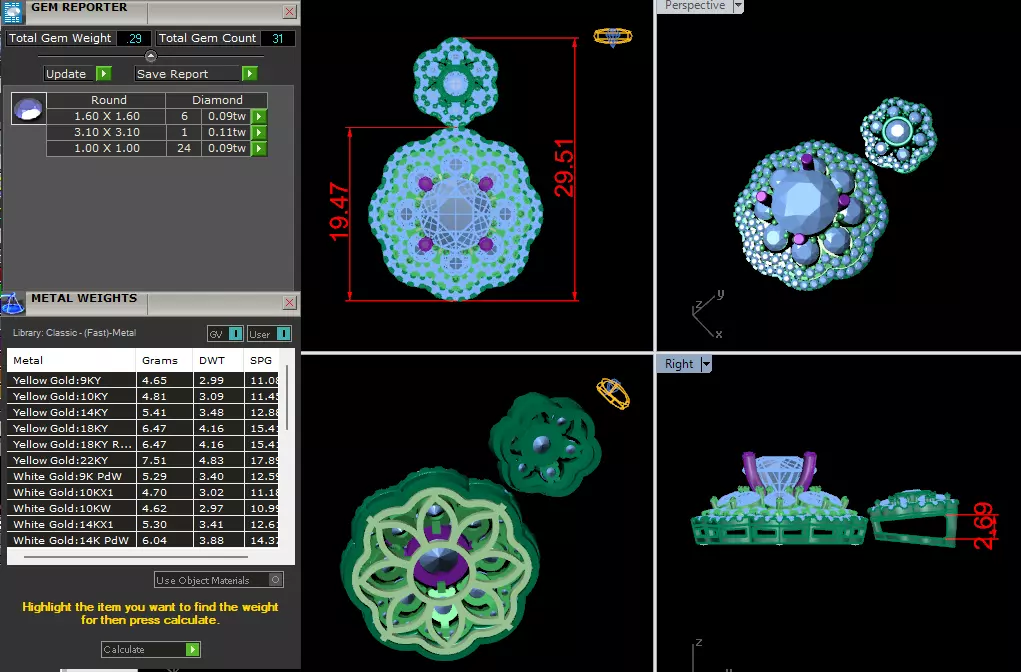Click the 6.47 grams cell for 18KY
Image resolution: width=1021 pixels, height=672 pixels.
click(x=164, y=428)
